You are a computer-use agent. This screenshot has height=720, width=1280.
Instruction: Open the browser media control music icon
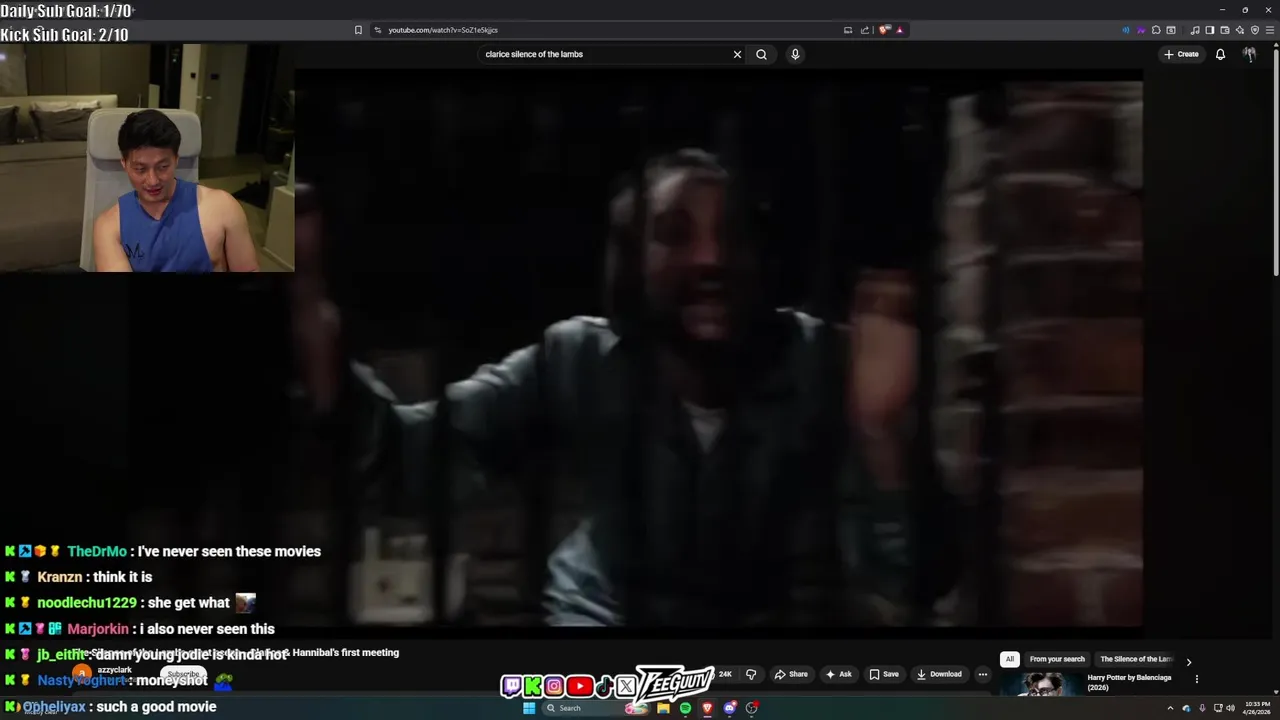point(1195,30)
